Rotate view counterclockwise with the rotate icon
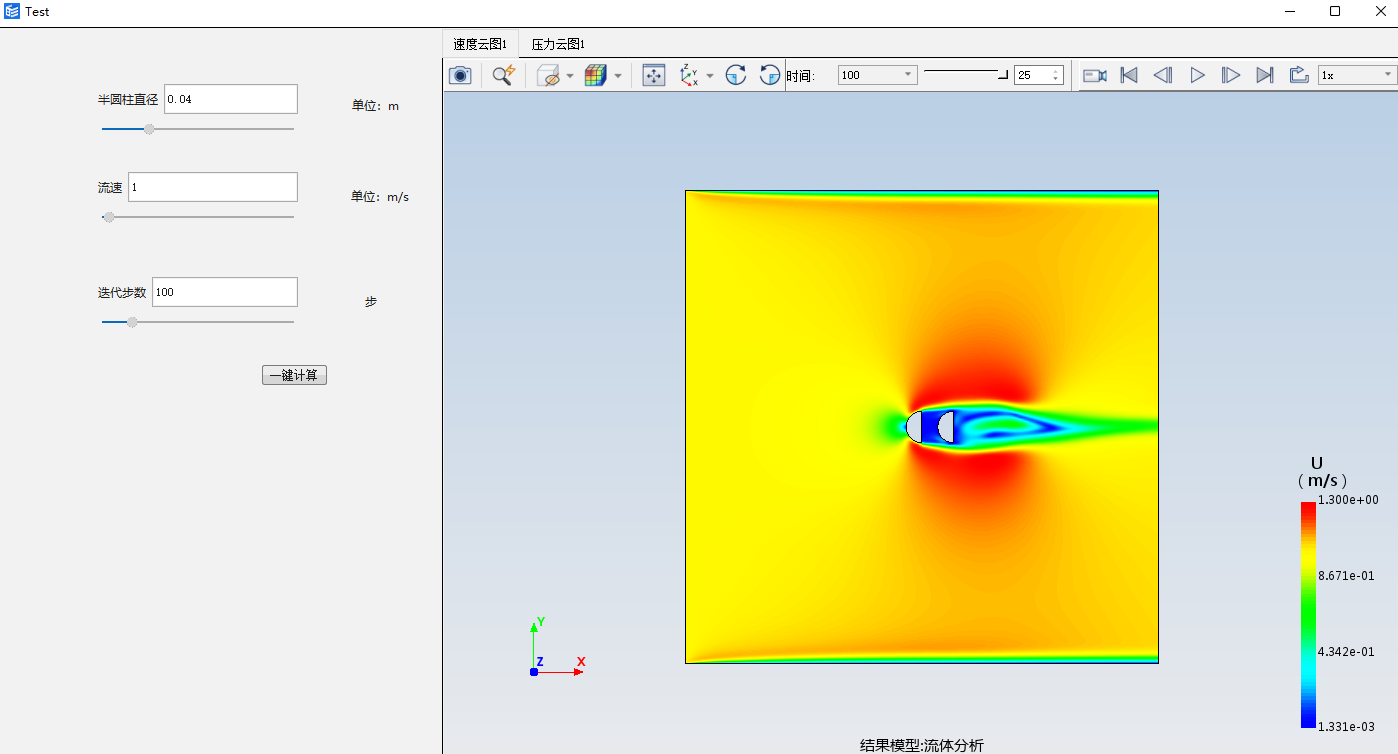This screenshot has width=1398, height=754. coord(770,75)
